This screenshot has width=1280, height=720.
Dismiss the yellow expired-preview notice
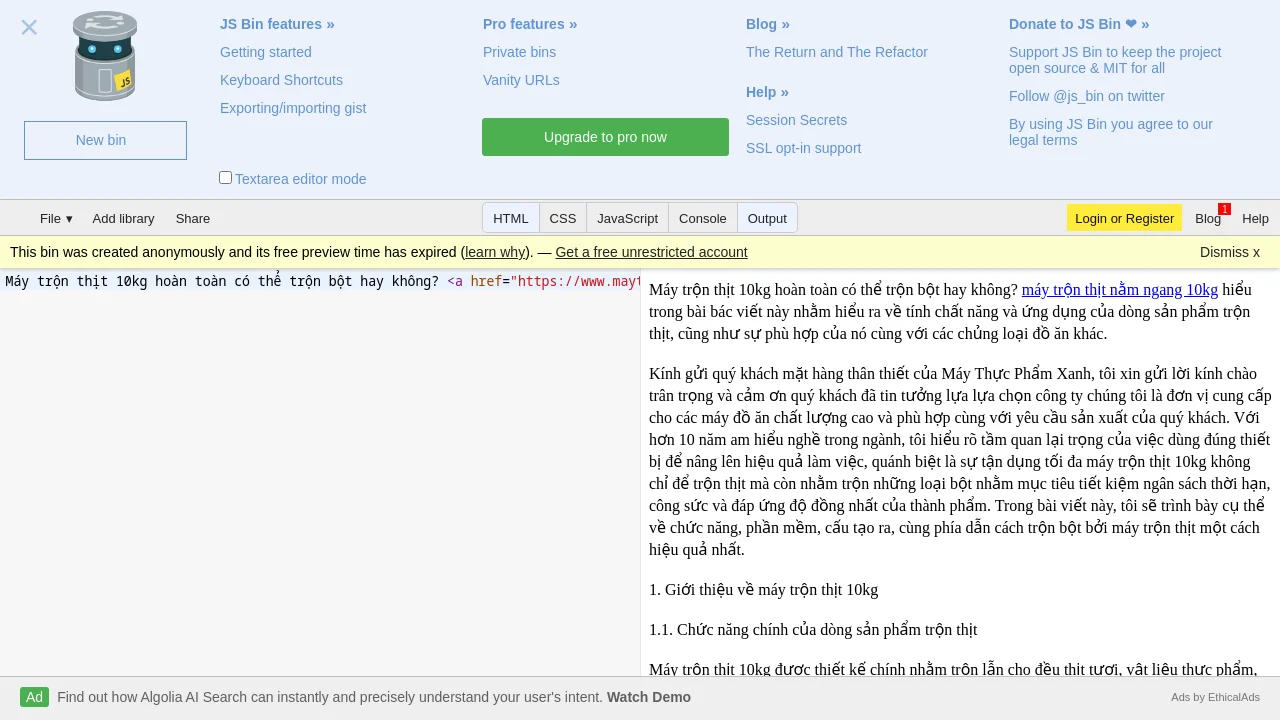click(x=1230, y=252)
